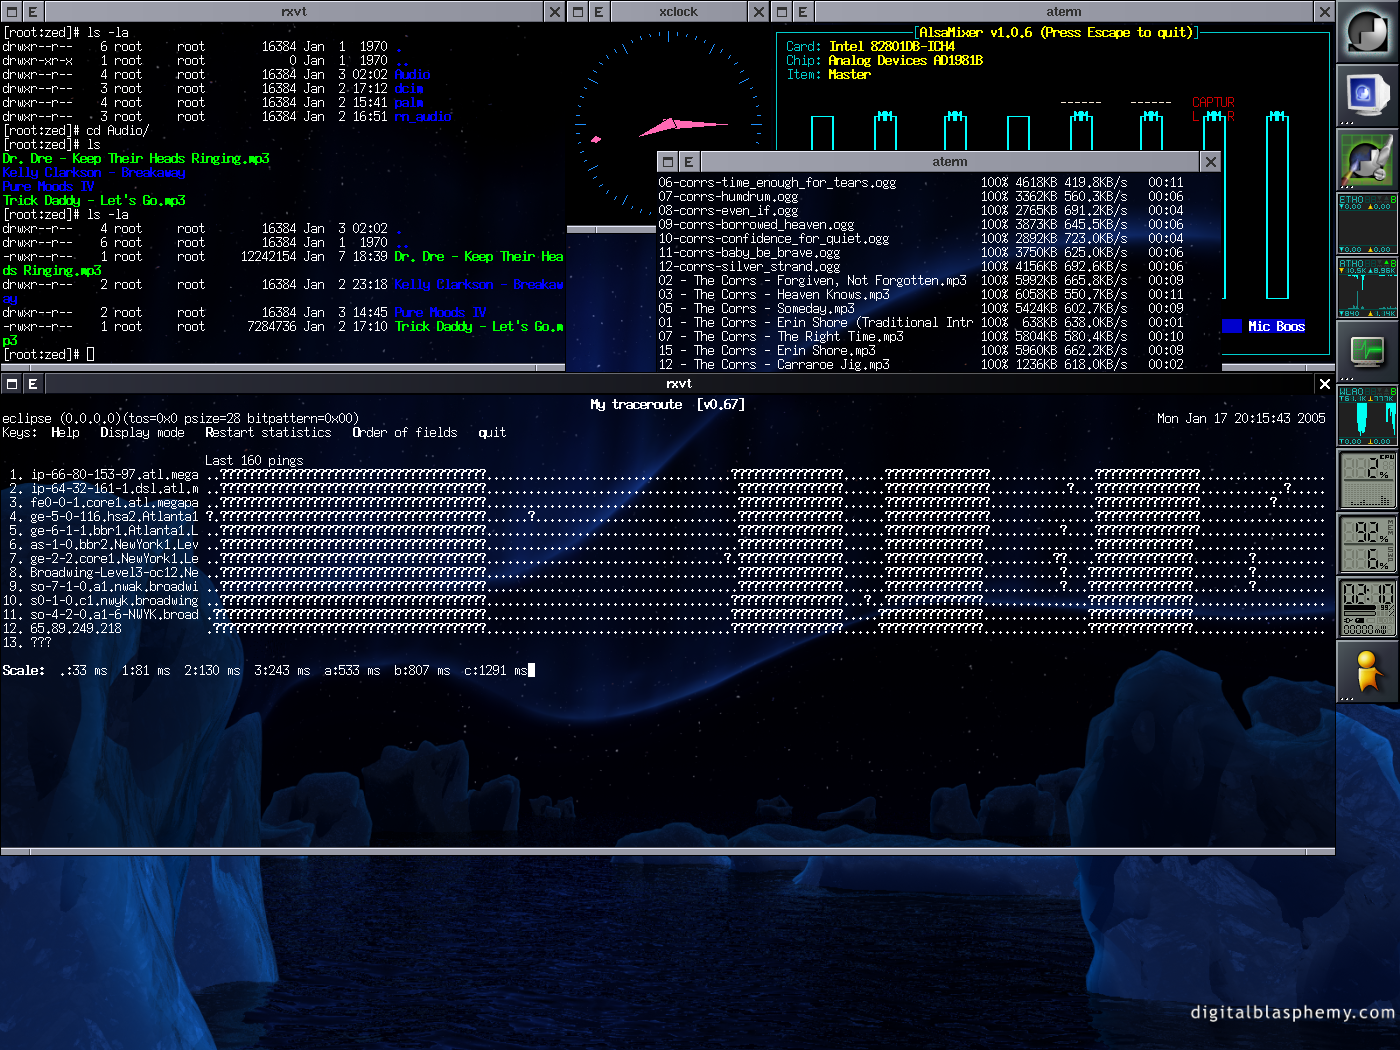Image resolution: width=1400 pixels, height=1050 pixels.
Task: Launch the CRT monitor icon in the dock
Action: tap(1367, 95)
